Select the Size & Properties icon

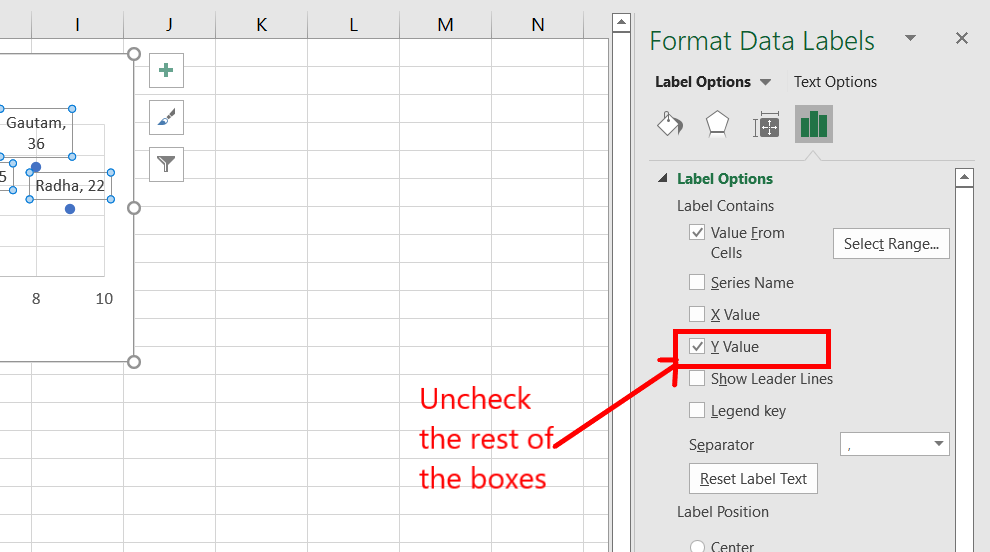tap(766, 124)
